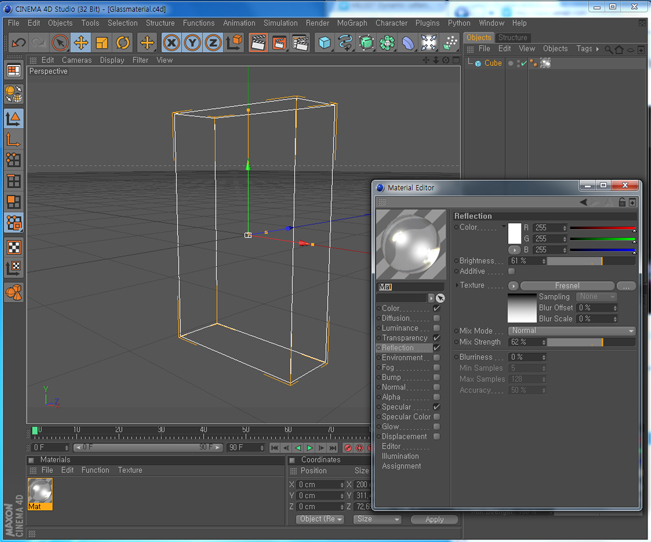Open the Render menu
Viewport: 651px width, 542px height.
(317, 23)
